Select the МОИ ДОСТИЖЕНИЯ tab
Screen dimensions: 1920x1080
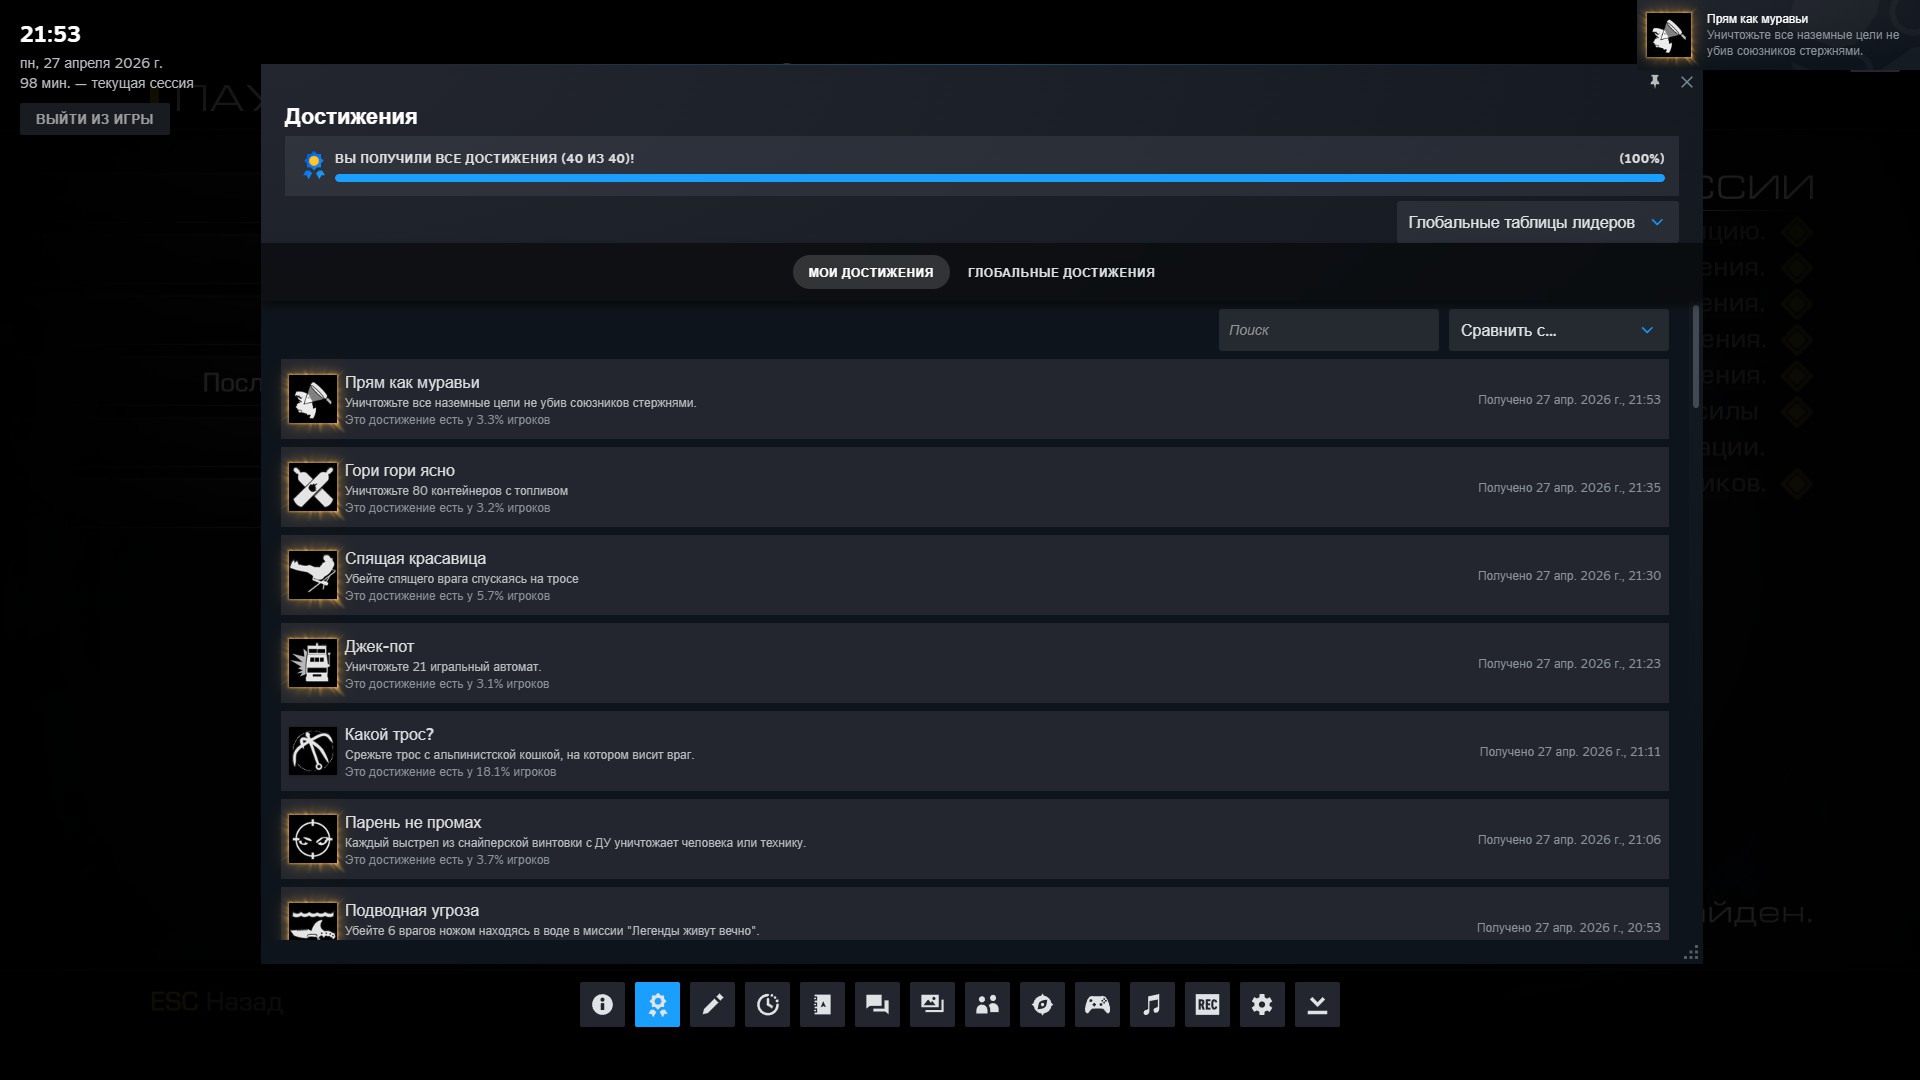coord(870,272)
